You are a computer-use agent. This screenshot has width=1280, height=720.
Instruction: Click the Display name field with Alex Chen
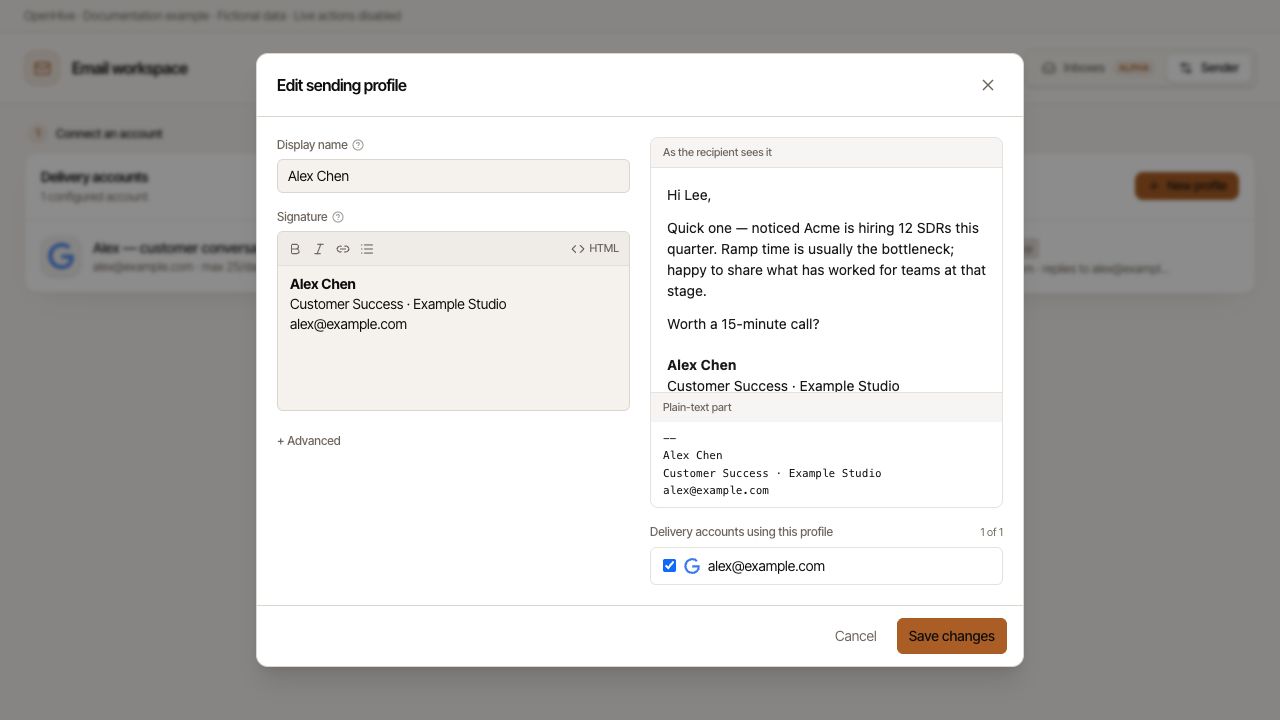[453, 176]
